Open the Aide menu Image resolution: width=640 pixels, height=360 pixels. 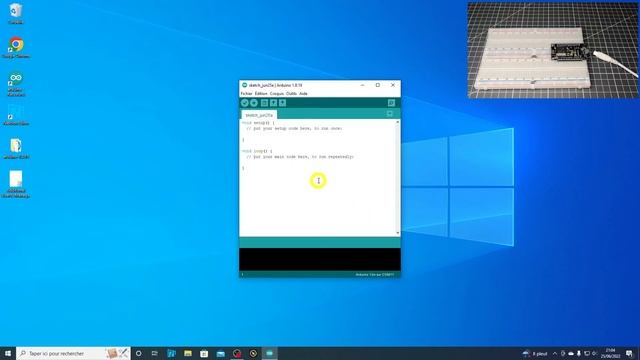(x=303, y=93)
